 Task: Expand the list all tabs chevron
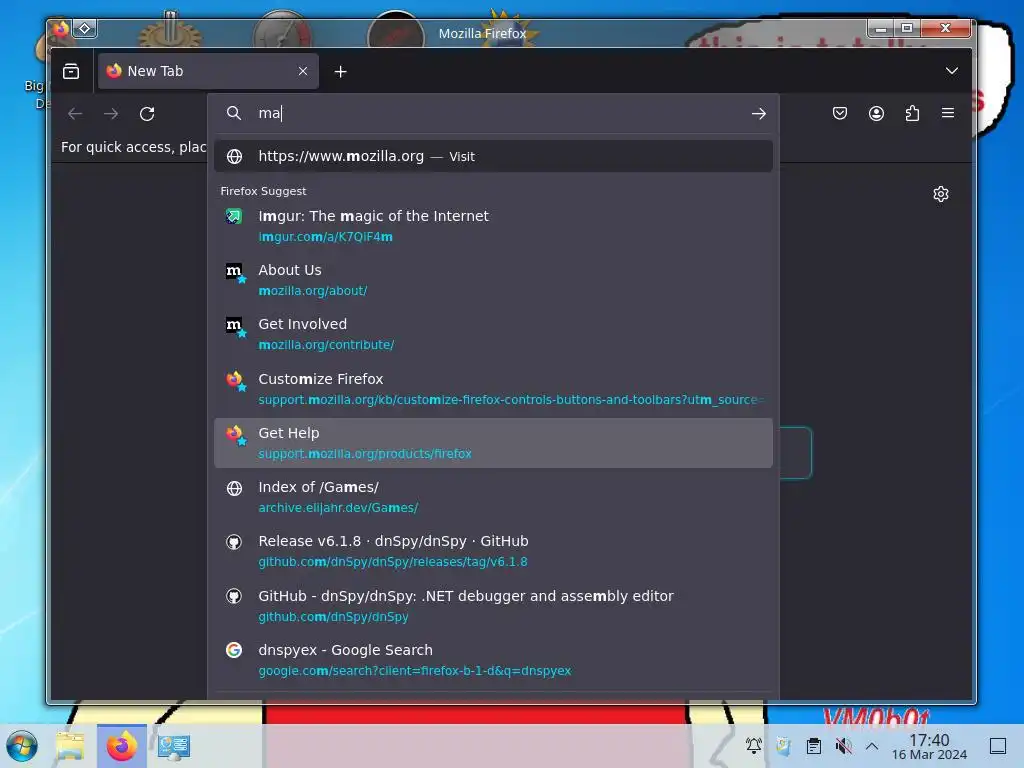952,71
